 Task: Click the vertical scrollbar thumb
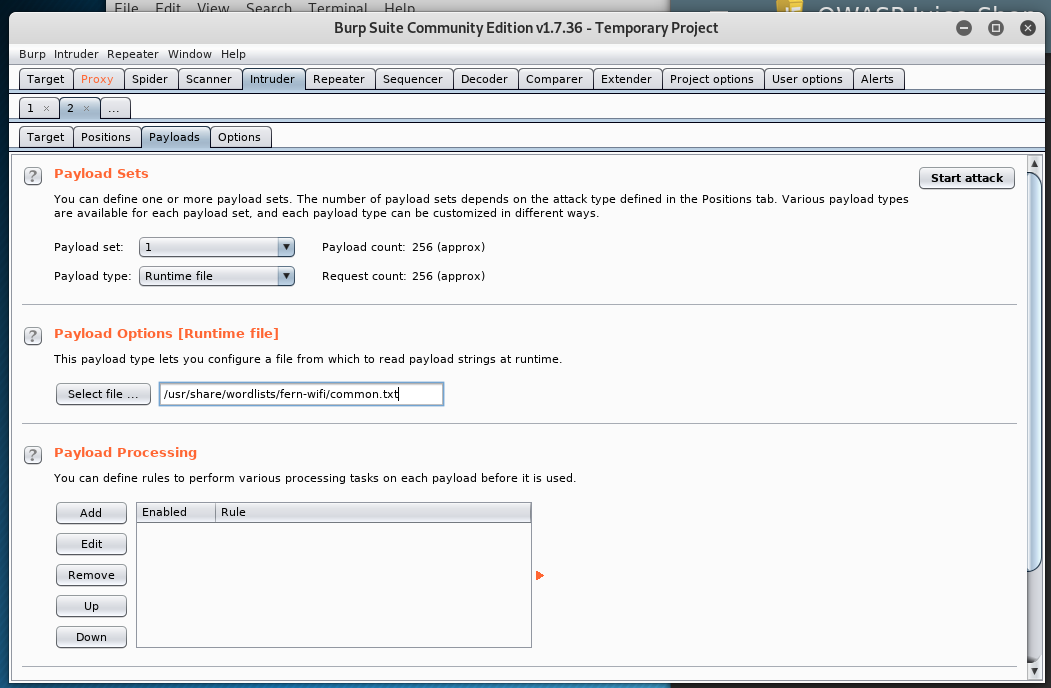[x=1034, y=372]
